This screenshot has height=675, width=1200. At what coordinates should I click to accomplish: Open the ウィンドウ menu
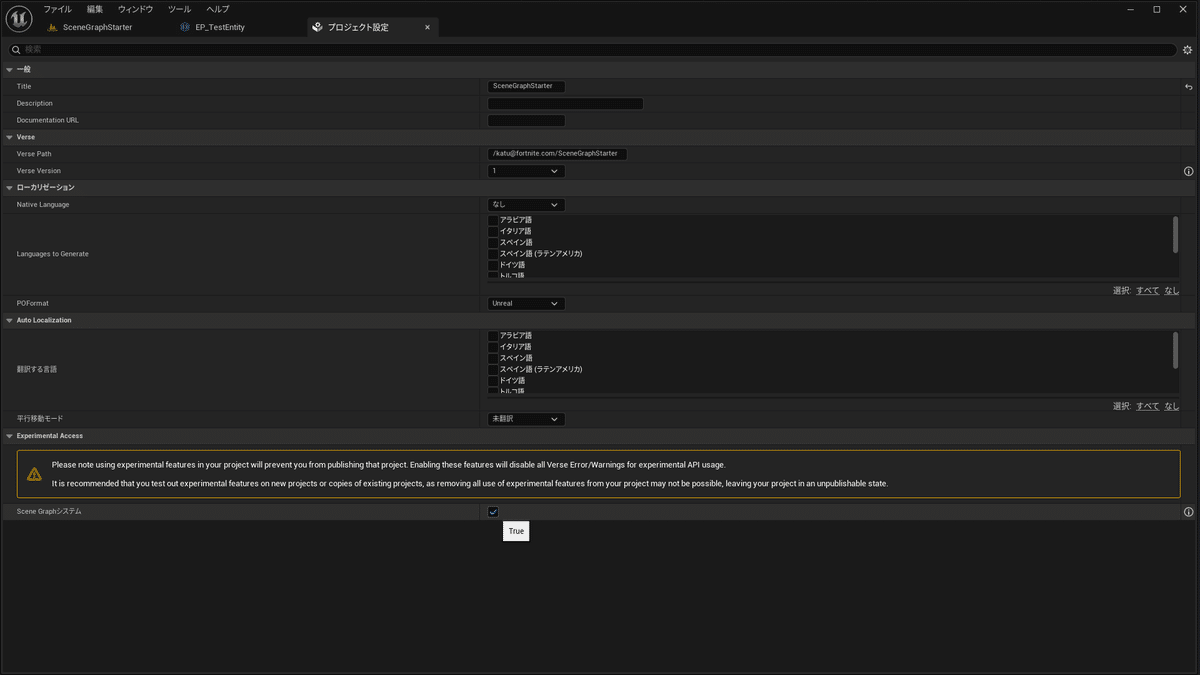point(136,9)
